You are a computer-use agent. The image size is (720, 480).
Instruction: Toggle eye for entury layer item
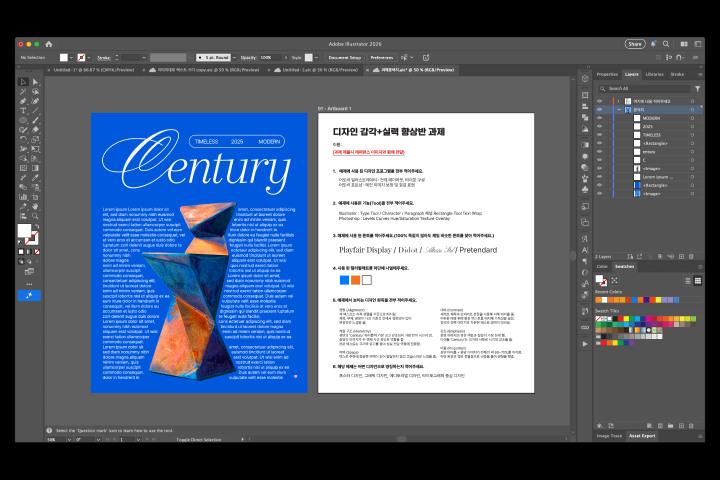tap(599, 152)
